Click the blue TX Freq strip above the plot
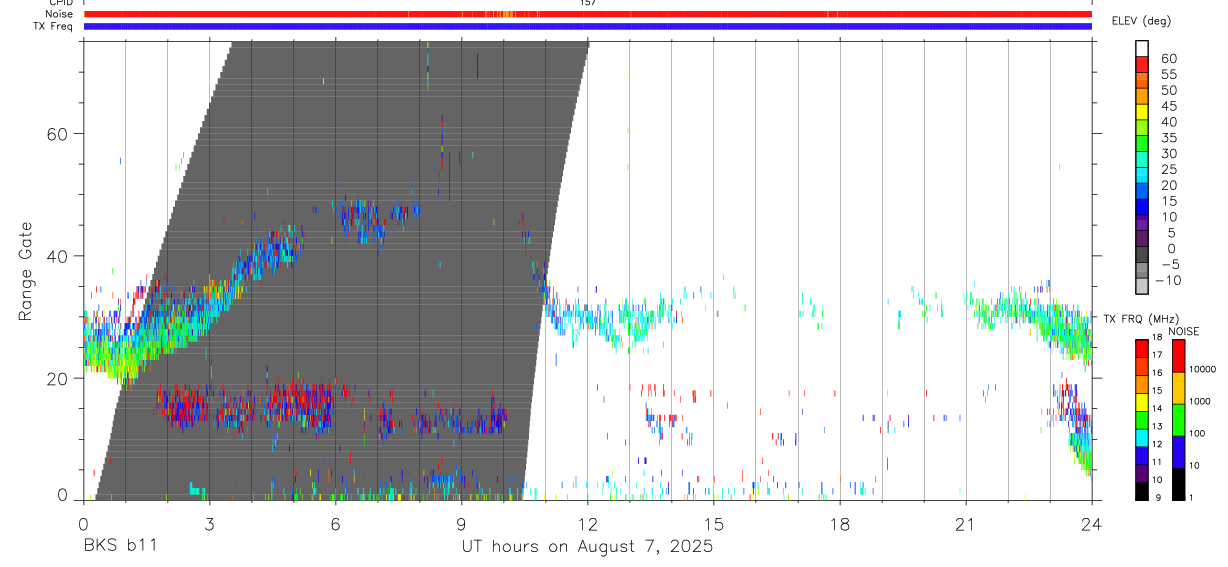 coord(587,26)
